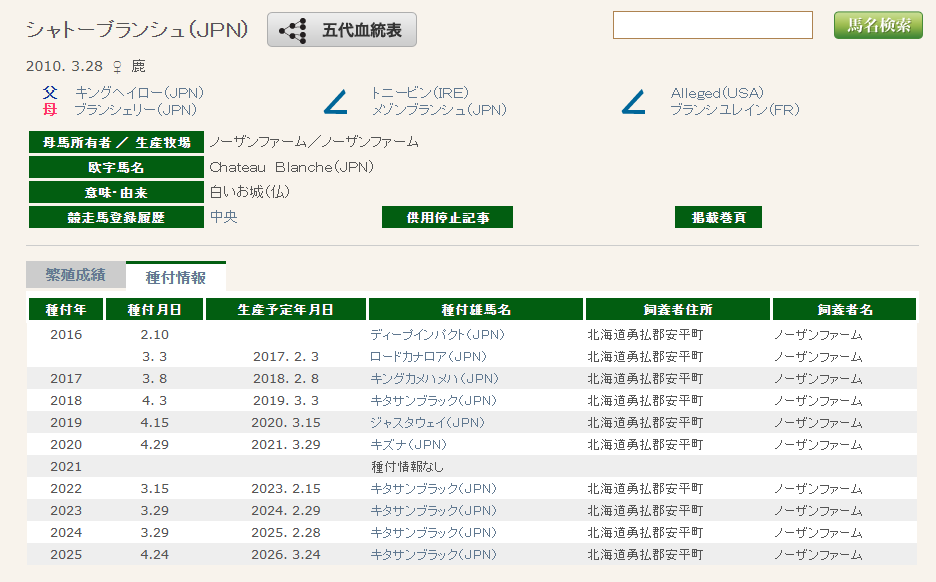Open キズナ(JPN) stallion link

(x=408, y=445)
